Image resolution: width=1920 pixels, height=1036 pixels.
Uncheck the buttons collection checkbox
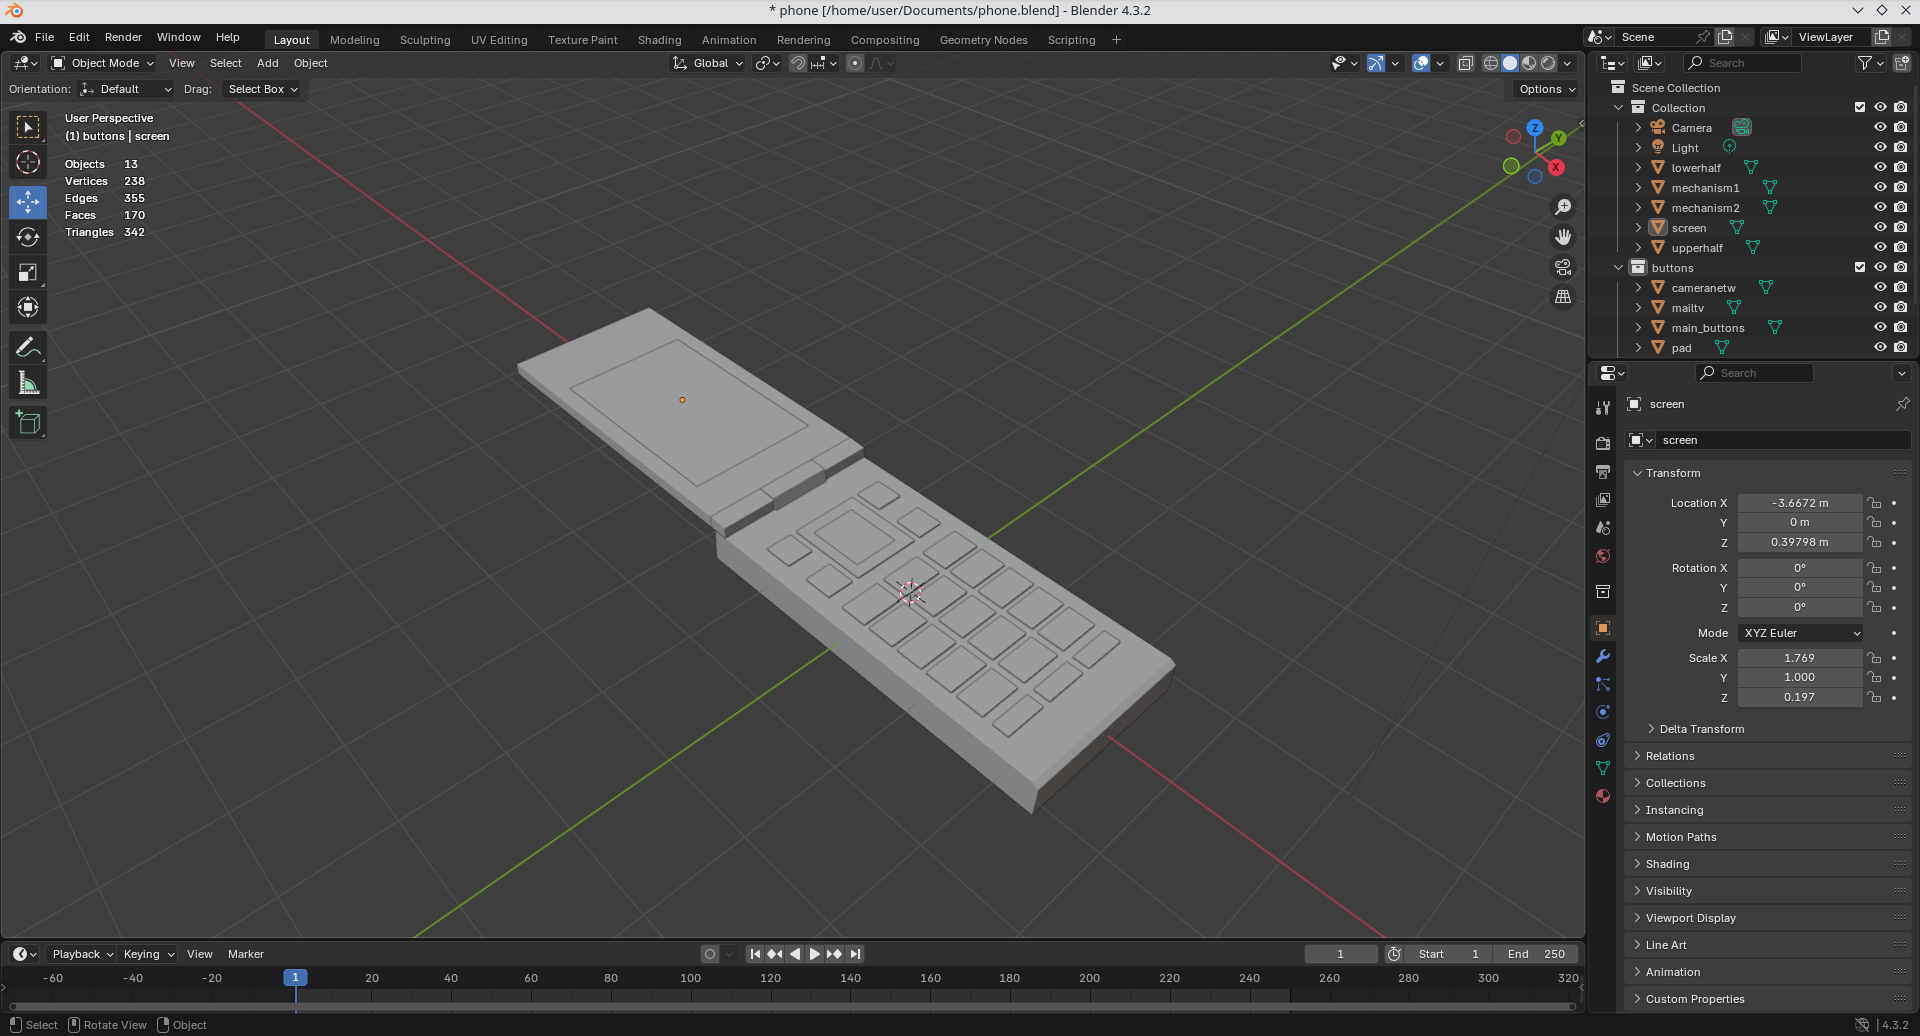pyautogui.click(x=1860, y=268)
